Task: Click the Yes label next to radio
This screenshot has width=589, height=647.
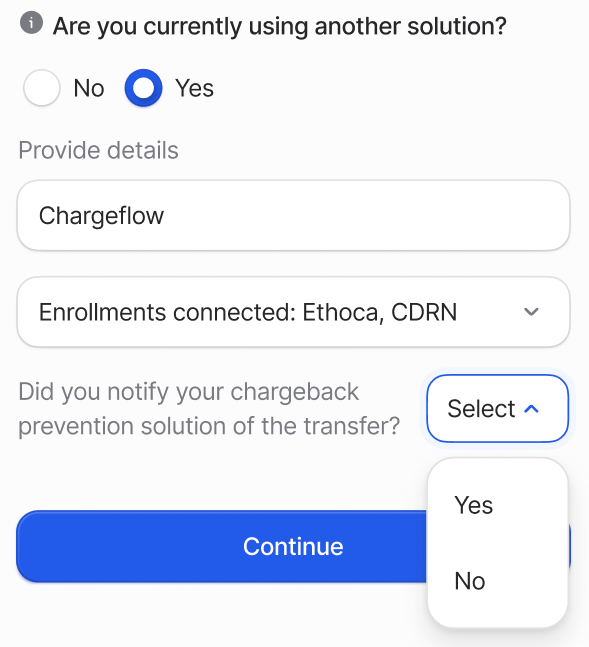Action: click(194, 88)
